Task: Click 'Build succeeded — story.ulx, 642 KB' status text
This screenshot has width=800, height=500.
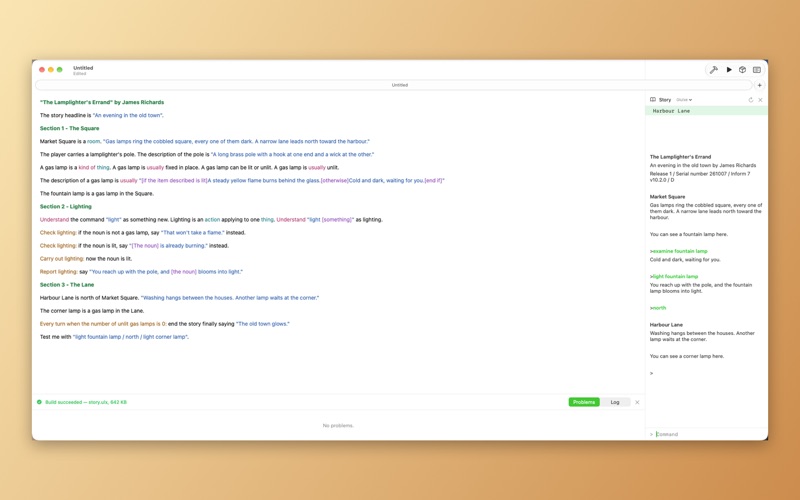Action: coord(86,402)
